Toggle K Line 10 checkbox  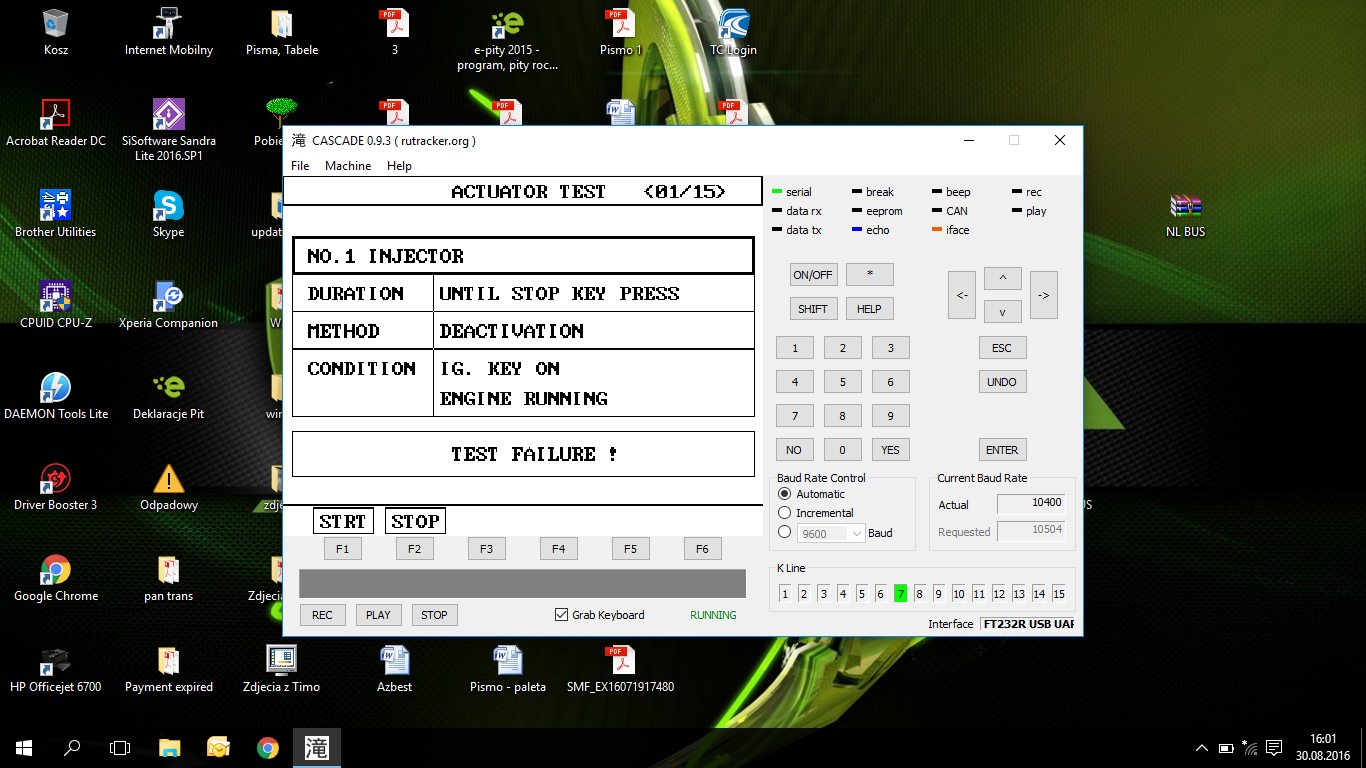[959, 594]
